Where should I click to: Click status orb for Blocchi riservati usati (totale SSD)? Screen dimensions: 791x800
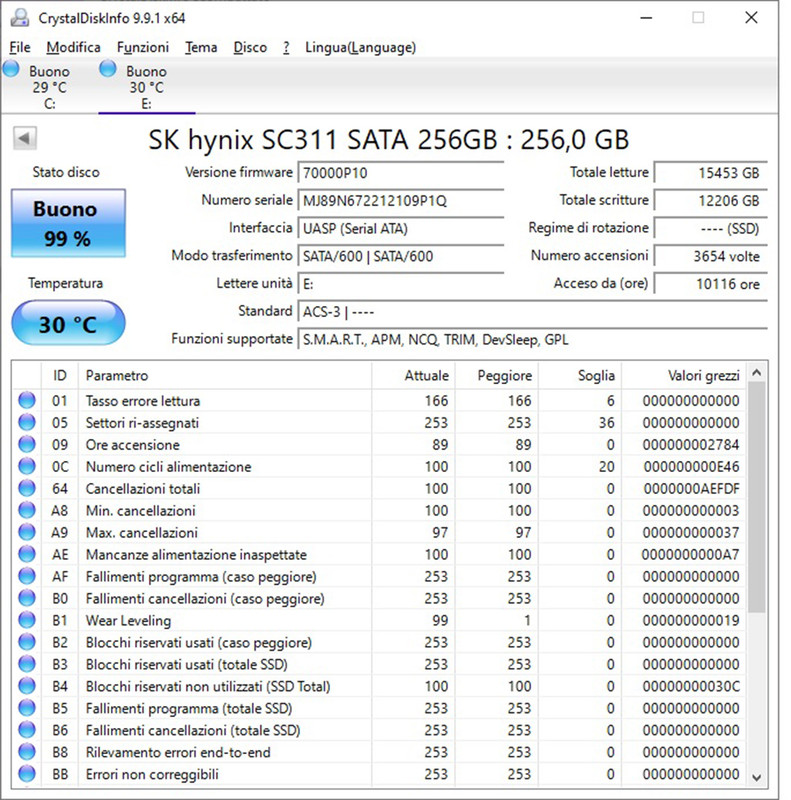(x=27, y=664)
